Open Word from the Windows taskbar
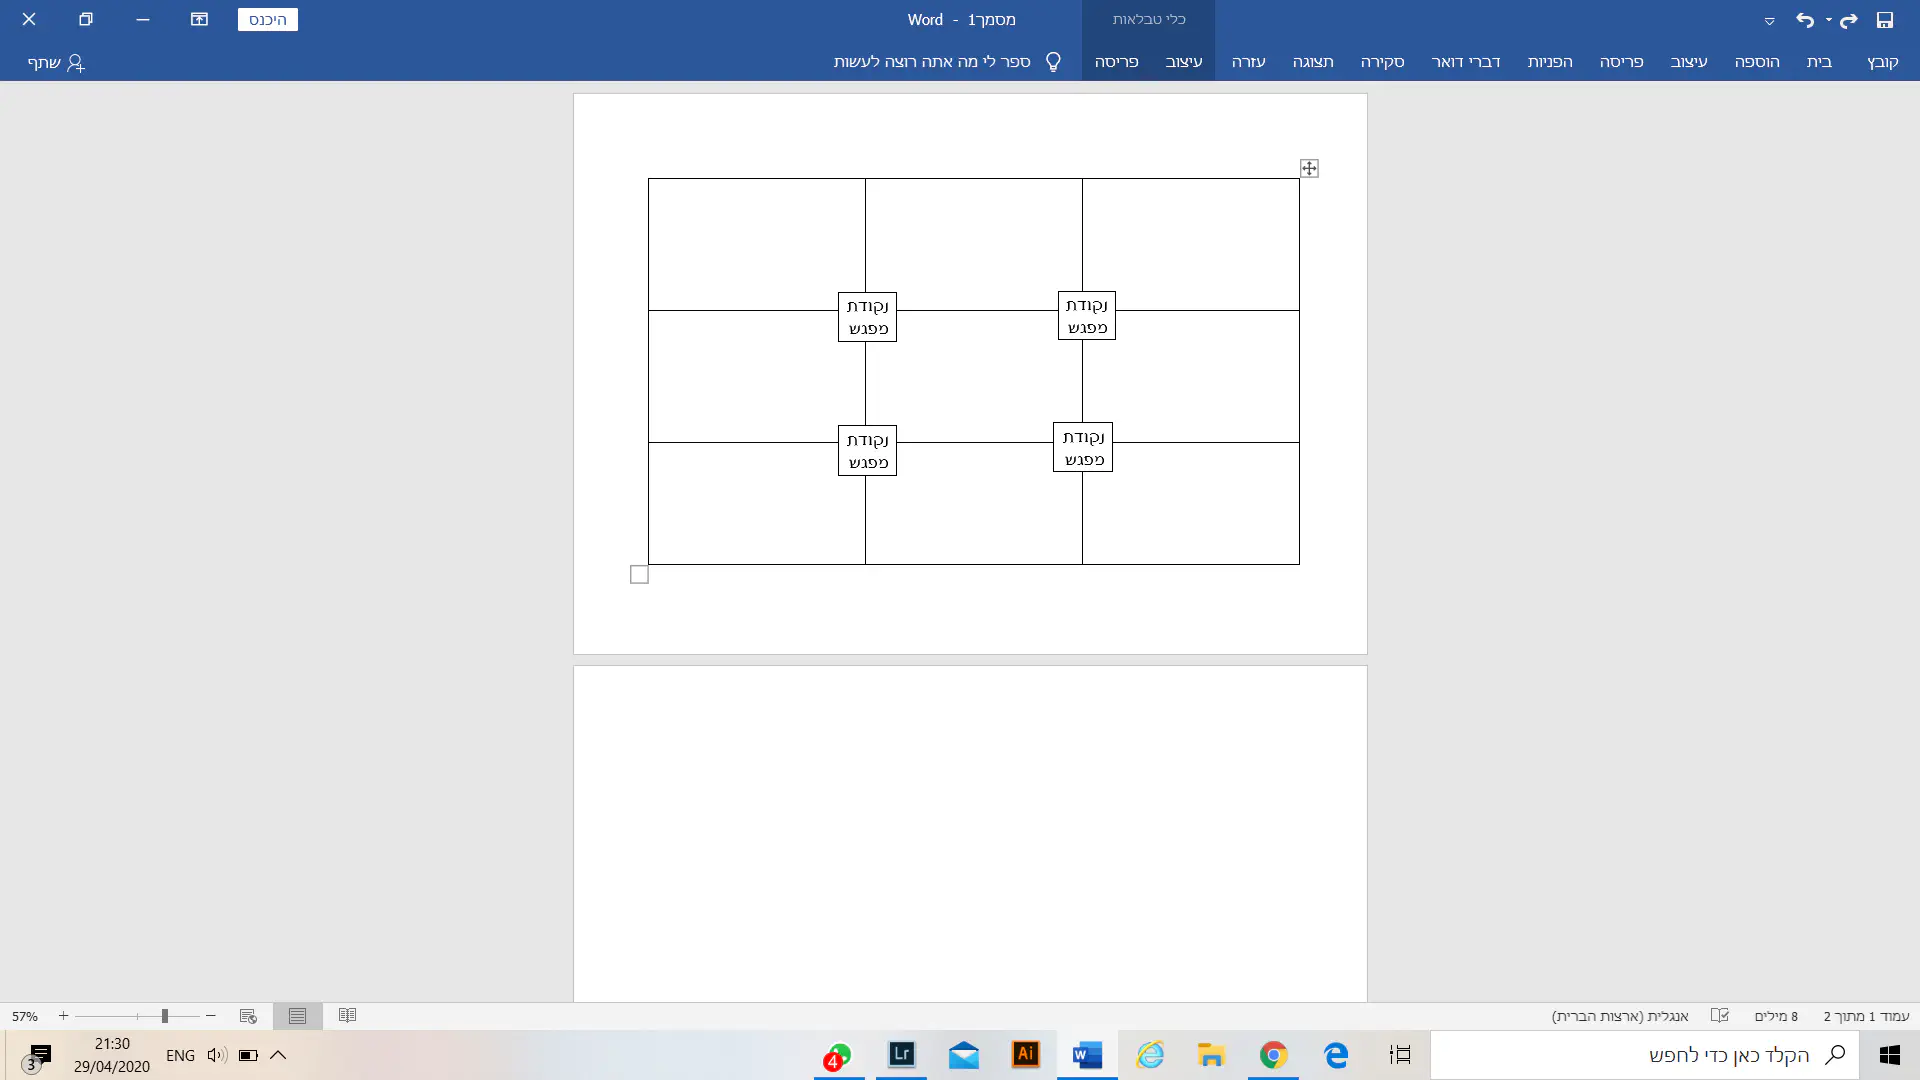Screen dimensions: 1920x1080 coord(1087,1055)
